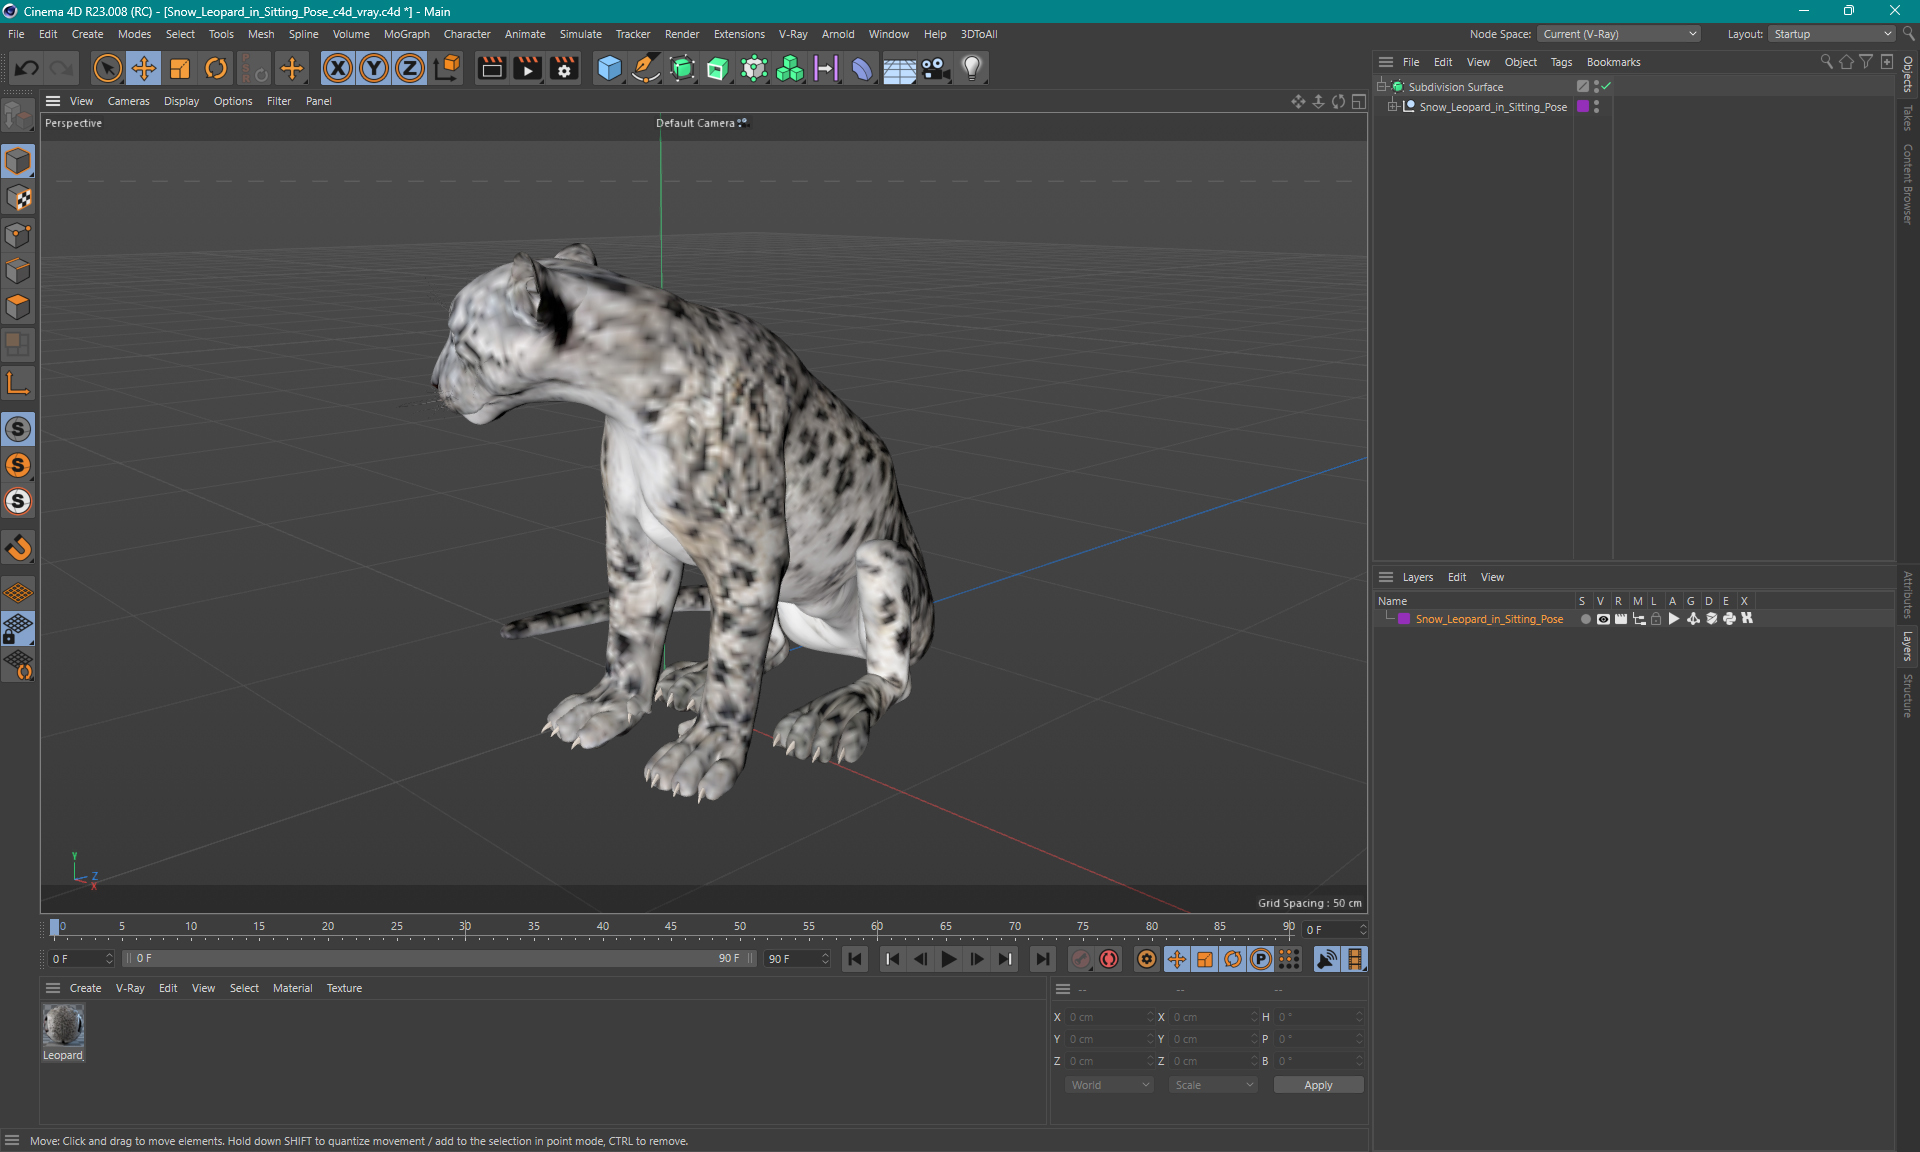Image resolution: width=1920 pixels, height=1152 pixels.
Task: Open the Node Space dropdown
Action: point(1619,34)
